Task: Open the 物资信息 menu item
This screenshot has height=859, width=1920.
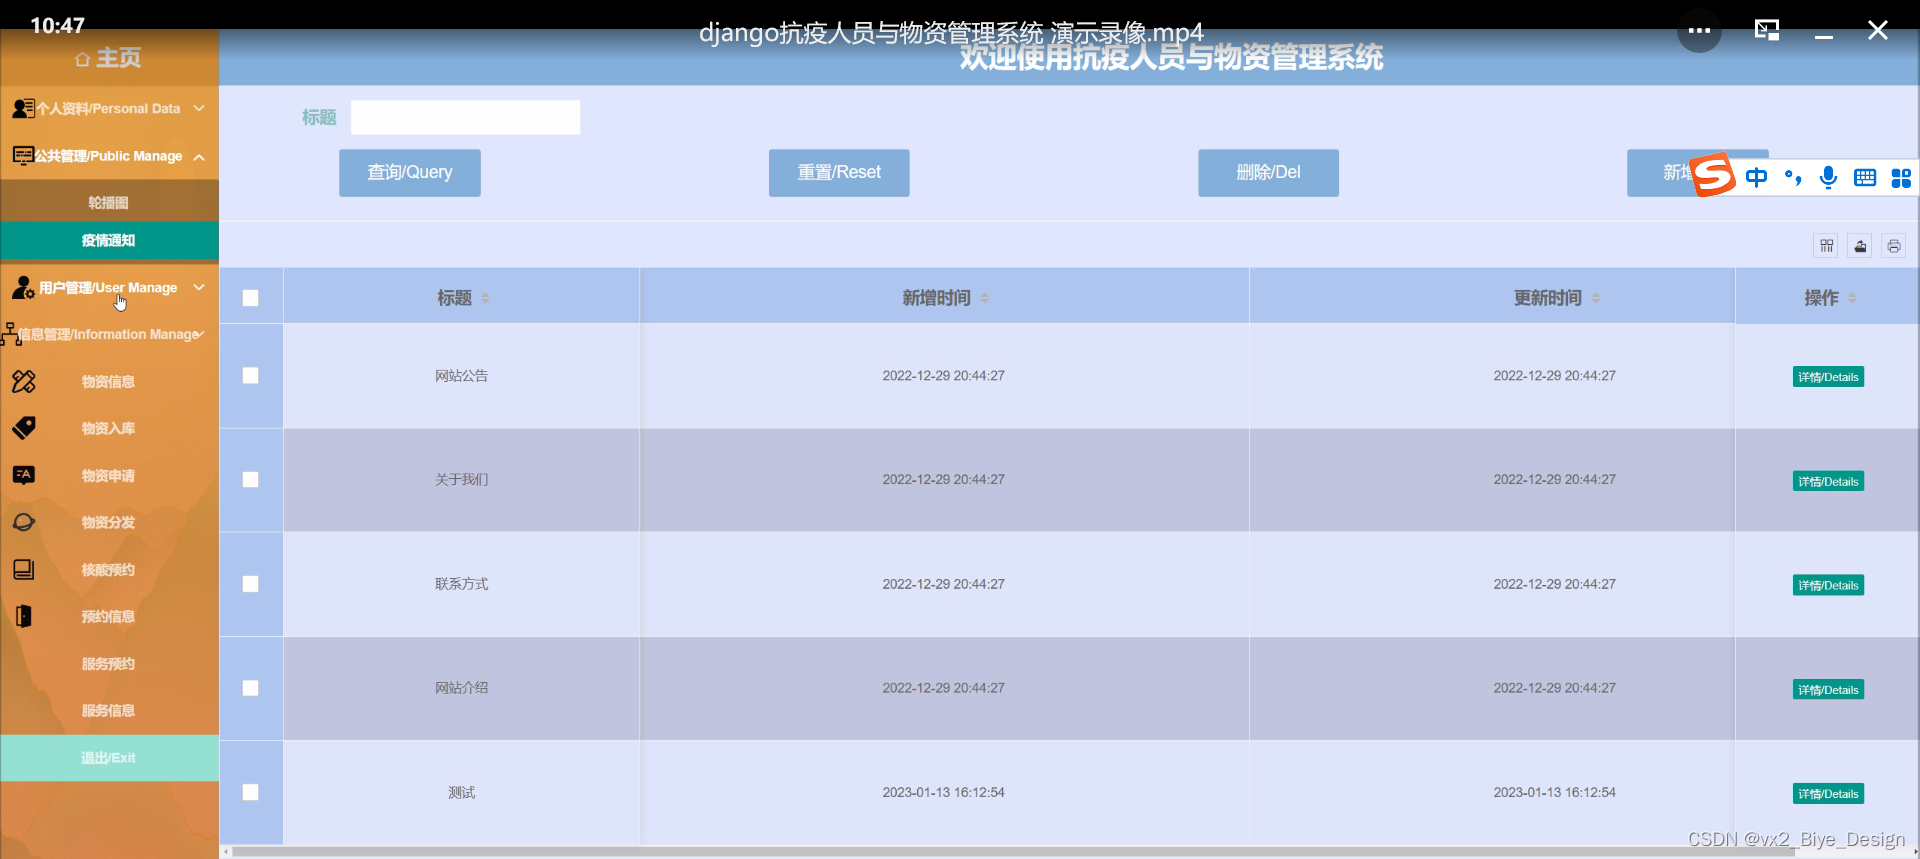Action: (108, 381)
